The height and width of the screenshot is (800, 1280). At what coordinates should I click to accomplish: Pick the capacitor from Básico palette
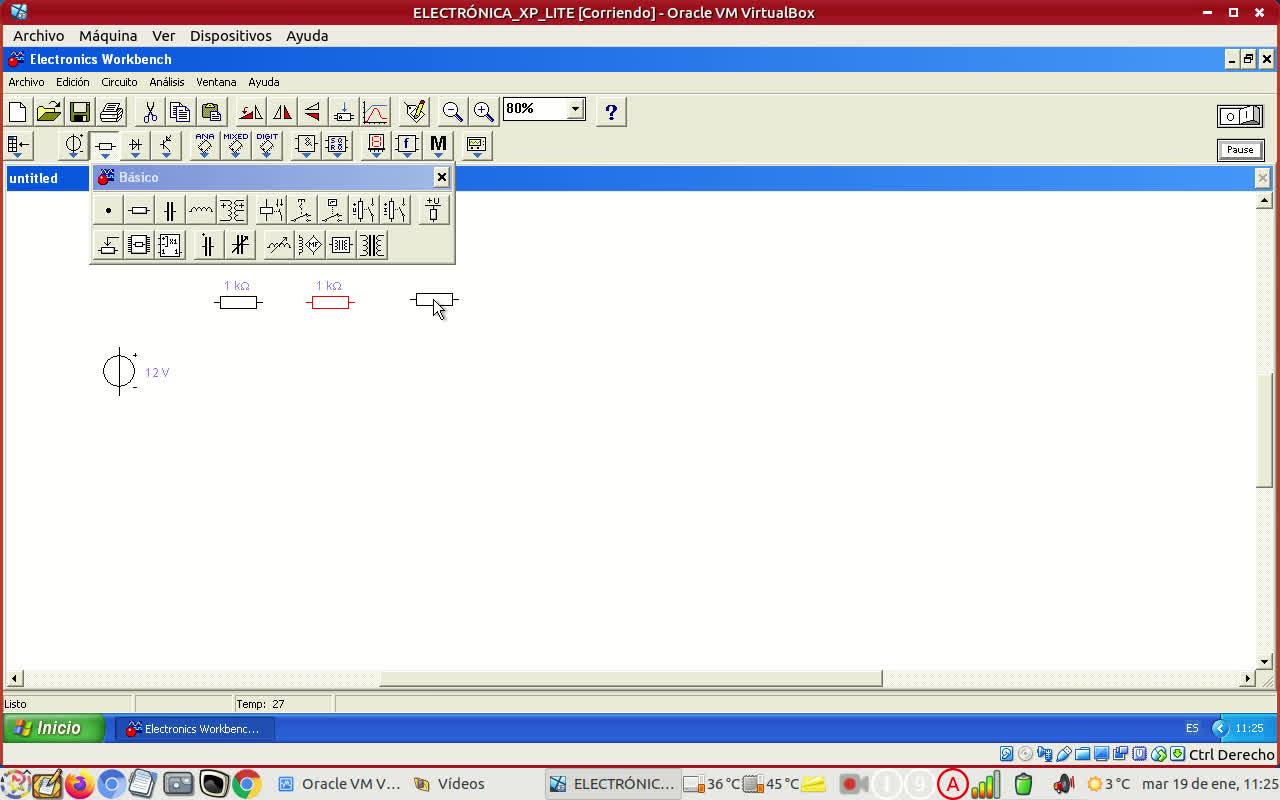click(x=170, y=211)
